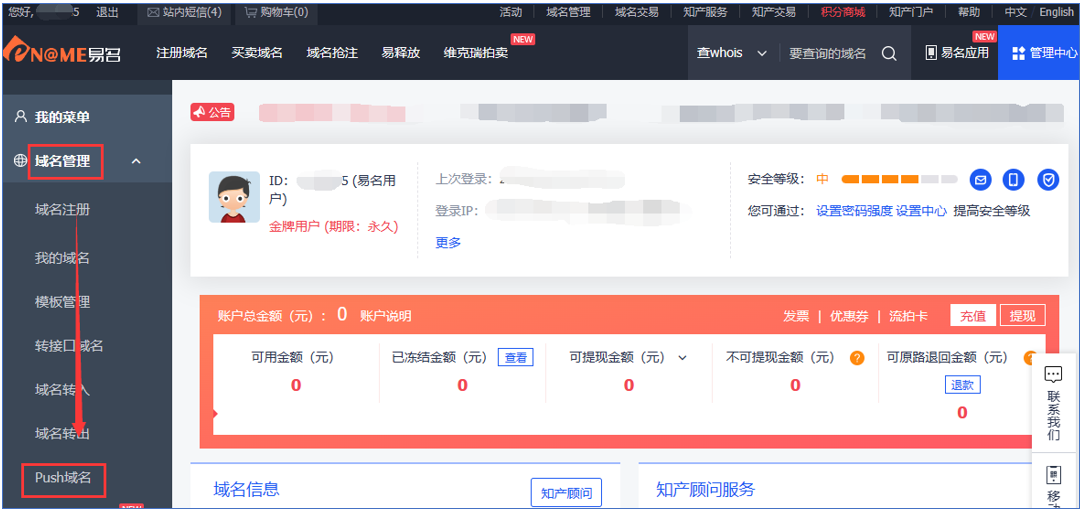This screenshot has width=1083, height=511.
Task: Open 买卖域名 in main navigation
Action: click(257, 53)
